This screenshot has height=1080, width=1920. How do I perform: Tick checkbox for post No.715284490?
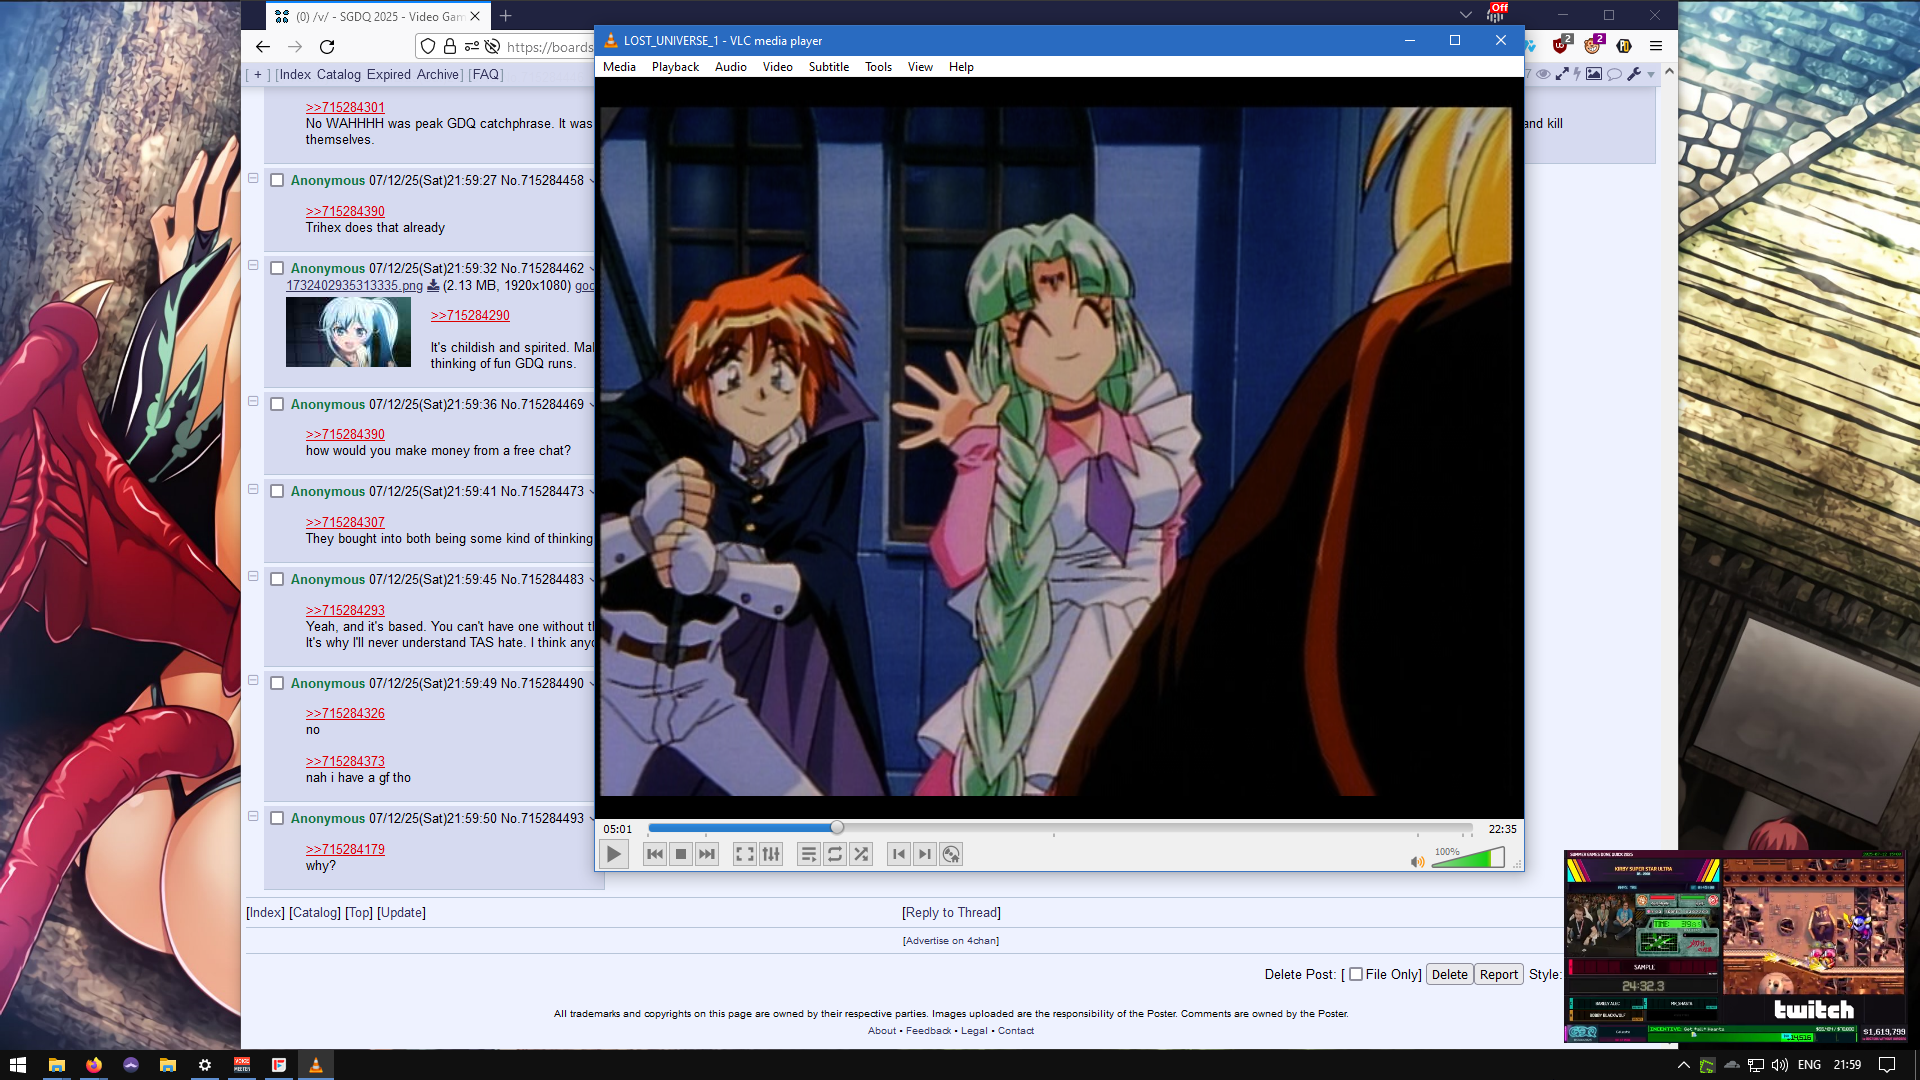click(x=277, y=684)
